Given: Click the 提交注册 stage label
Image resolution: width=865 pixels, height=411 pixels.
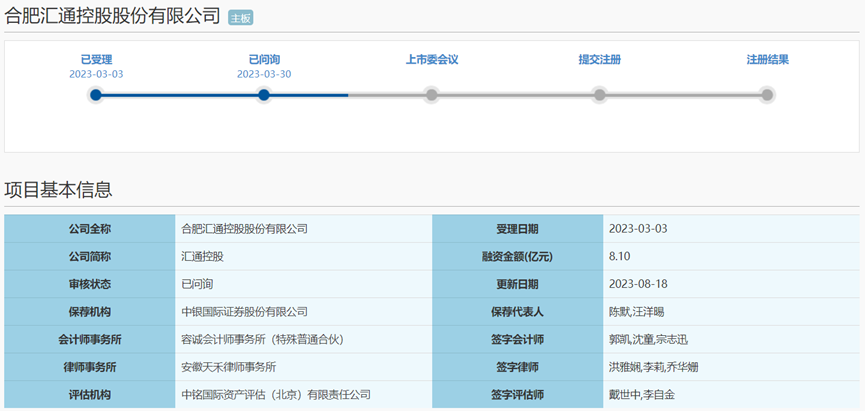Looking at the screenshot, I should pos(600,60).
